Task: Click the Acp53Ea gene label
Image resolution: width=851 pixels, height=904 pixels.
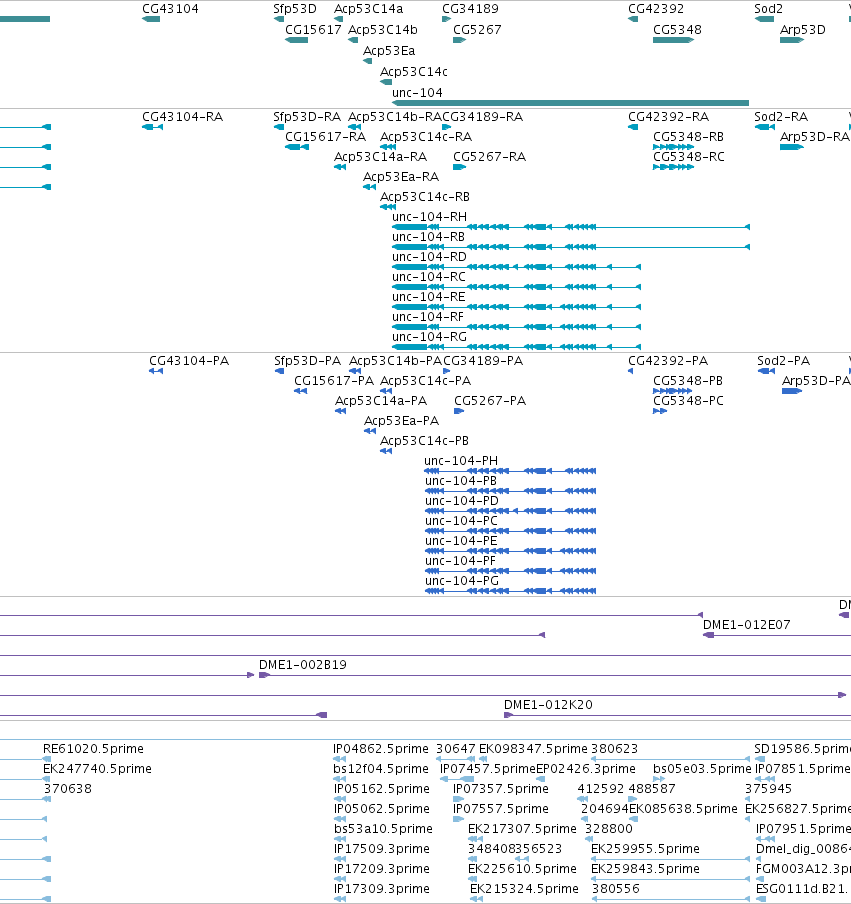Action: pyautogui.click(x=389, y=51)
